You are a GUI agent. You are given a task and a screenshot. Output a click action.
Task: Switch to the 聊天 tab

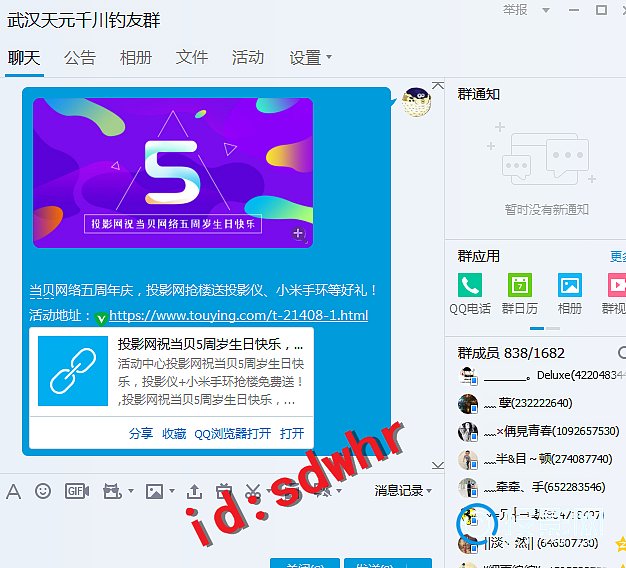click(x=24, y=57)
